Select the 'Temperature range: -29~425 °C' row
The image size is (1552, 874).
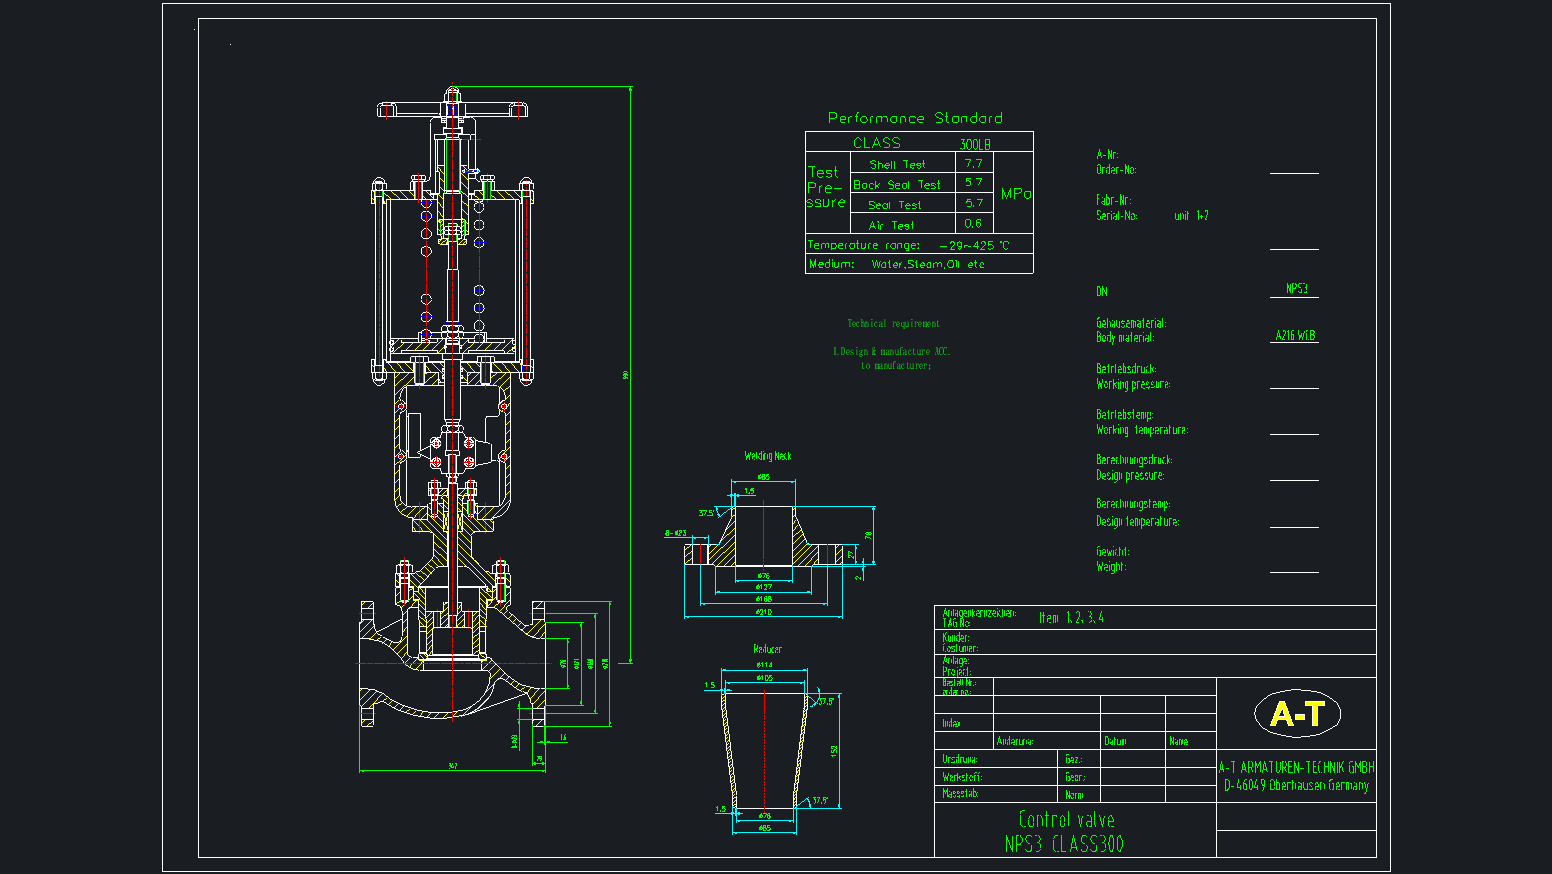(919, 245)
